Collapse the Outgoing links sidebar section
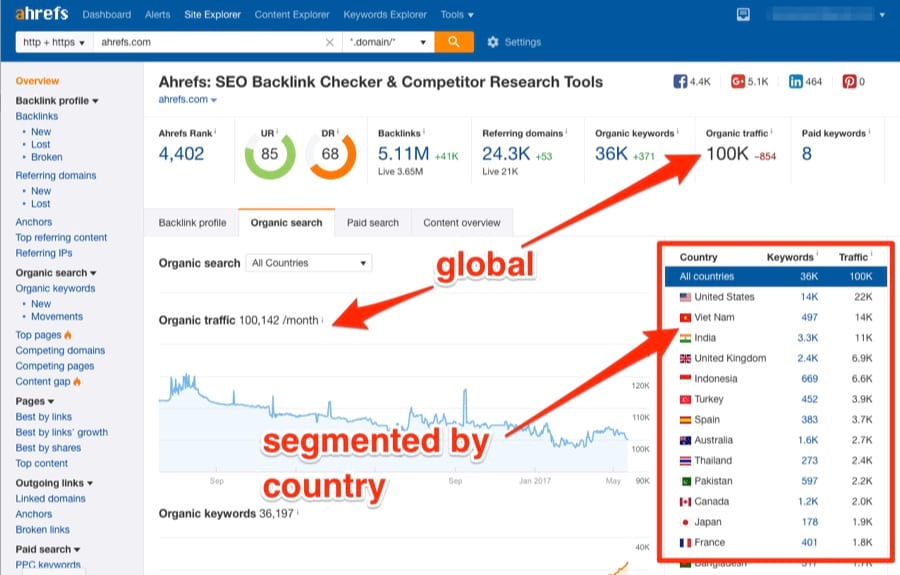The height and width of the screenshot is (575, 900). (54, 483)
